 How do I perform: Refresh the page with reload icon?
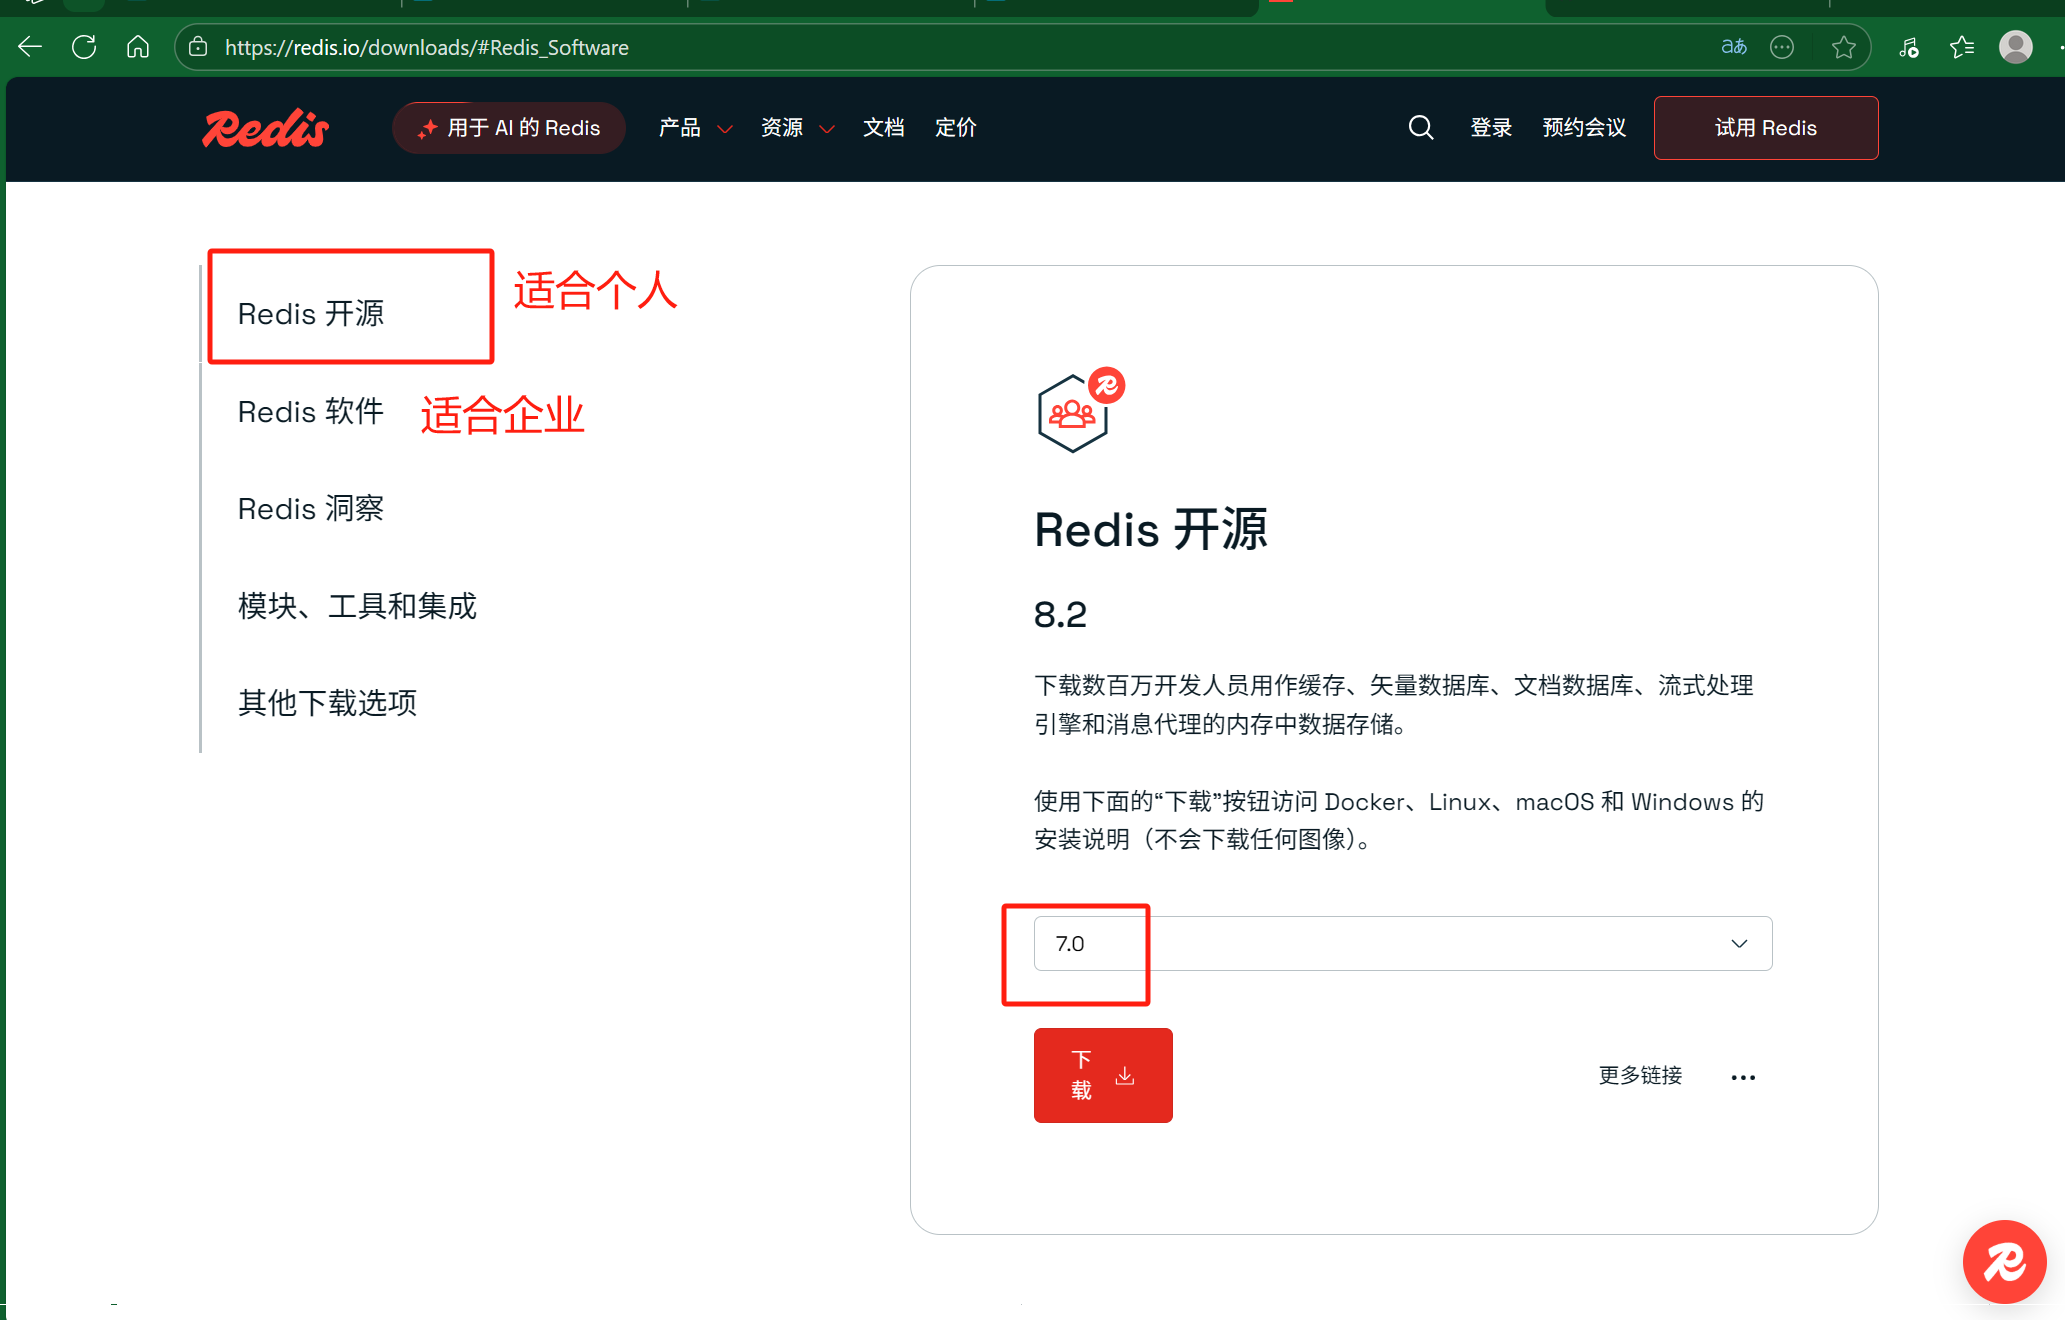coord(84,47)
